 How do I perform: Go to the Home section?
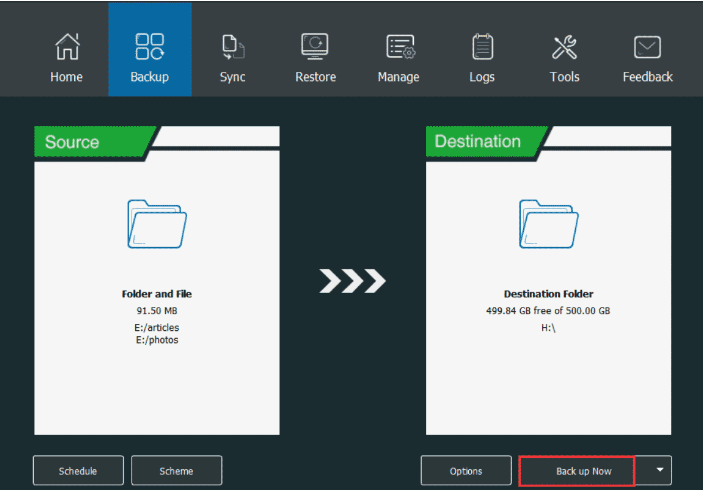point(66,58)
